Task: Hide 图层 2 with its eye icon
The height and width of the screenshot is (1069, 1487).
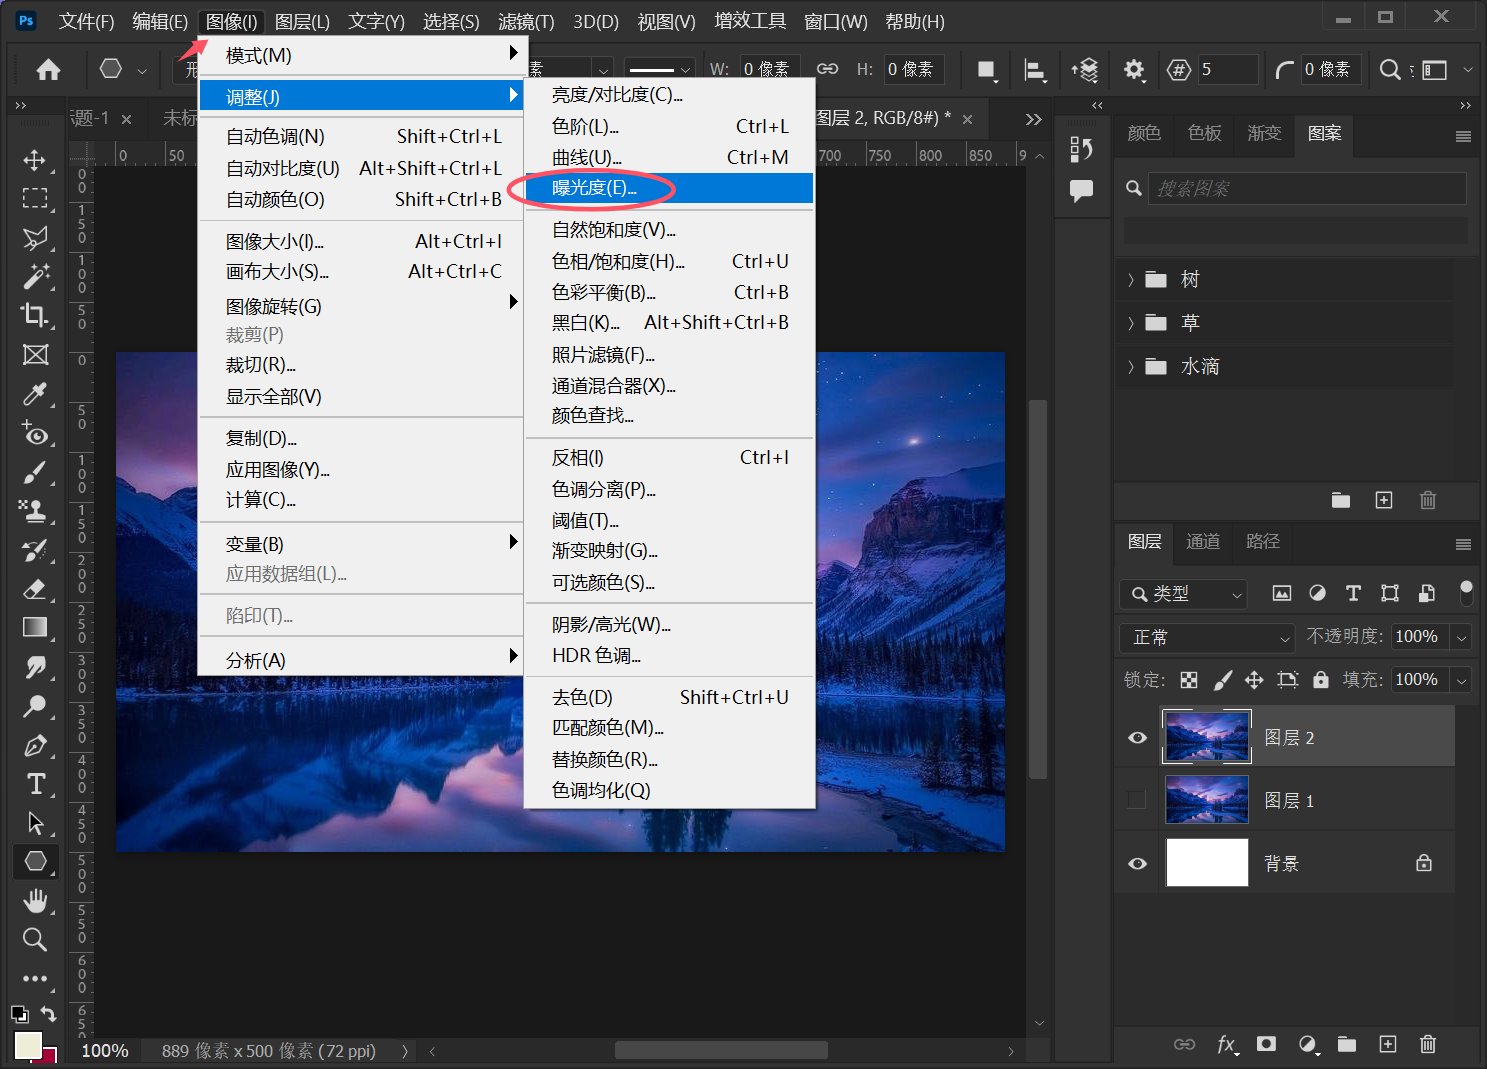Action: [1137, 738]
